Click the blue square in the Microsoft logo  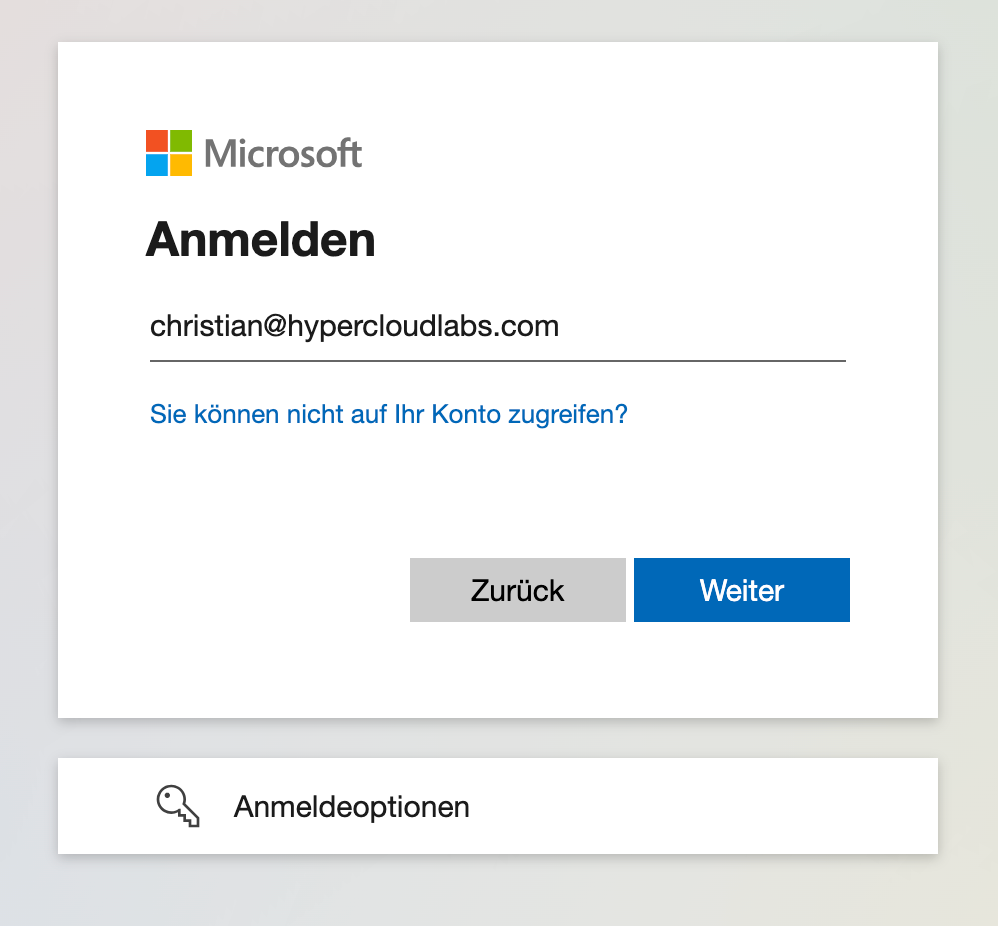[157, 165]
